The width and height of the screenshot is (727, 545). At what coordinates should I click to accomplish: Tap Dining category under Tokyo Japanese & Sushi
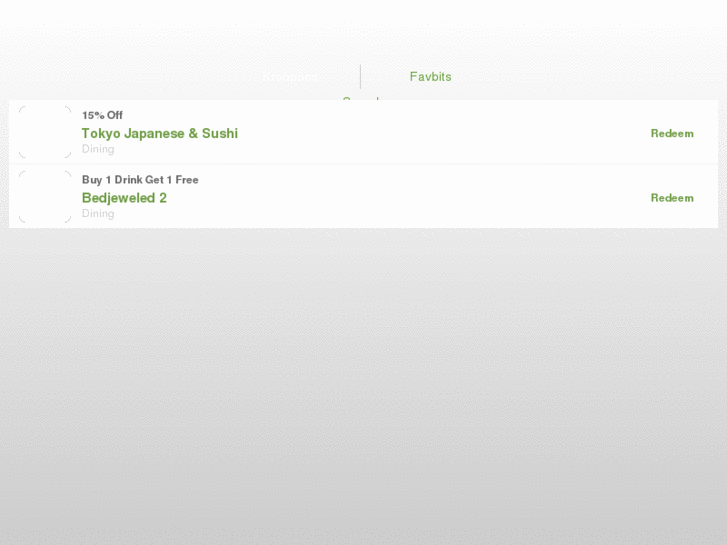coord(98,149)
